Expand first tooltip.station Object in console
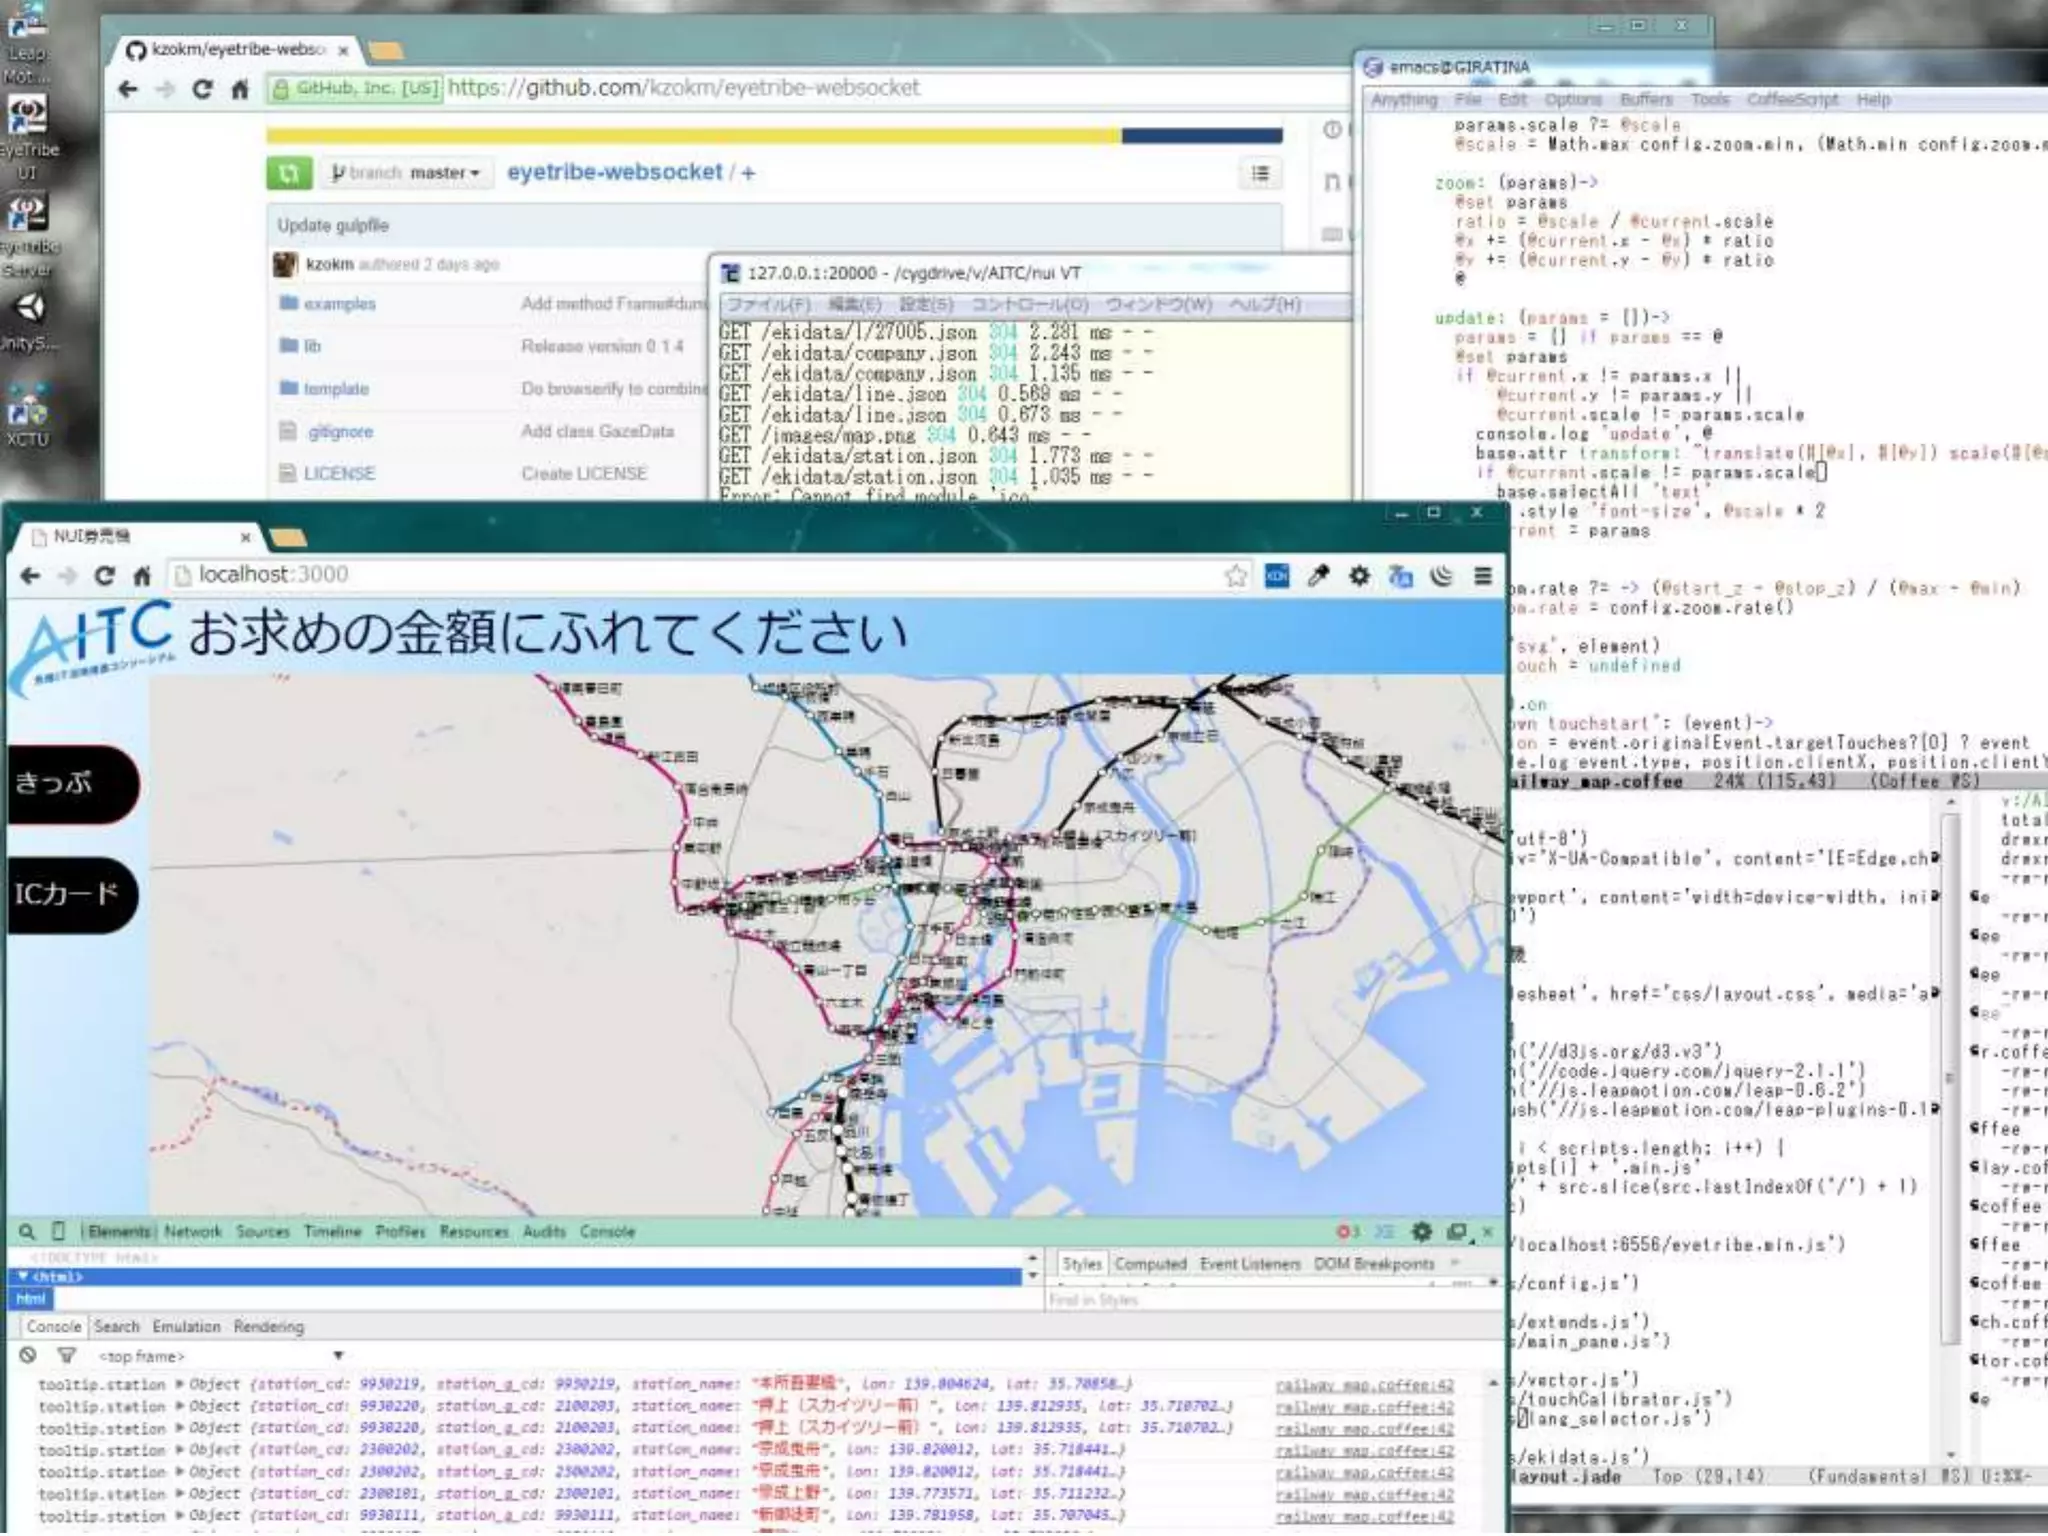2048x1536 pixels. (180, 1384)
